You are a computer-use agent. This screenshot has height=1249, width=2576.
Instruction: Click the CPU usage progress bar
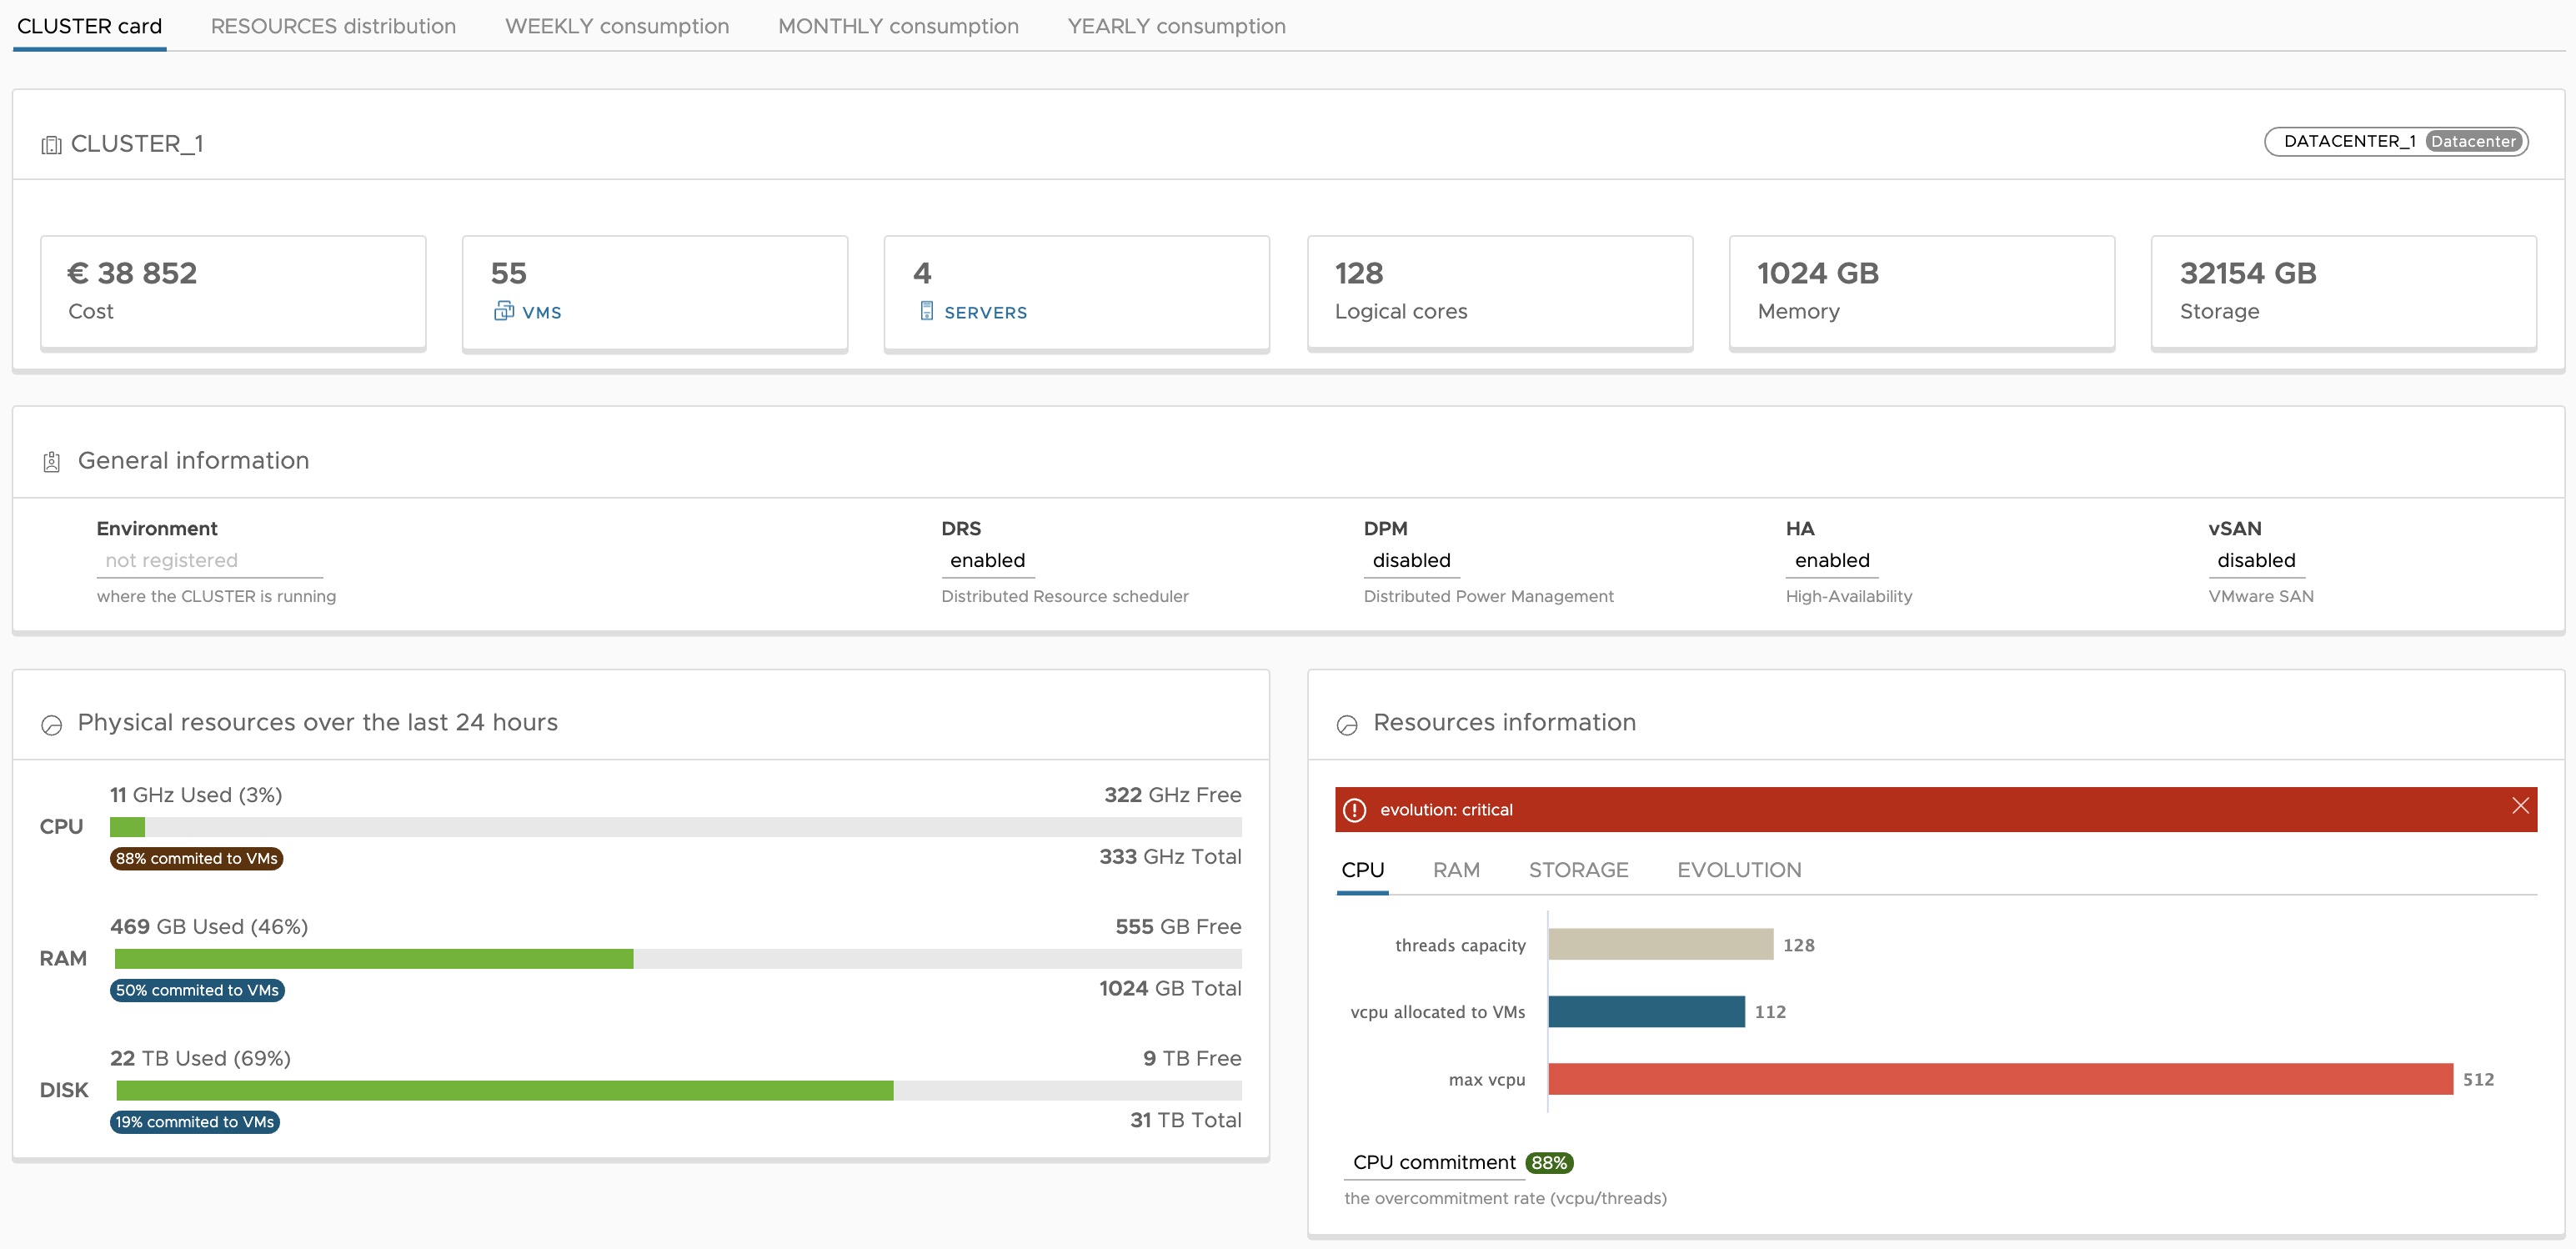pos(675,827)
